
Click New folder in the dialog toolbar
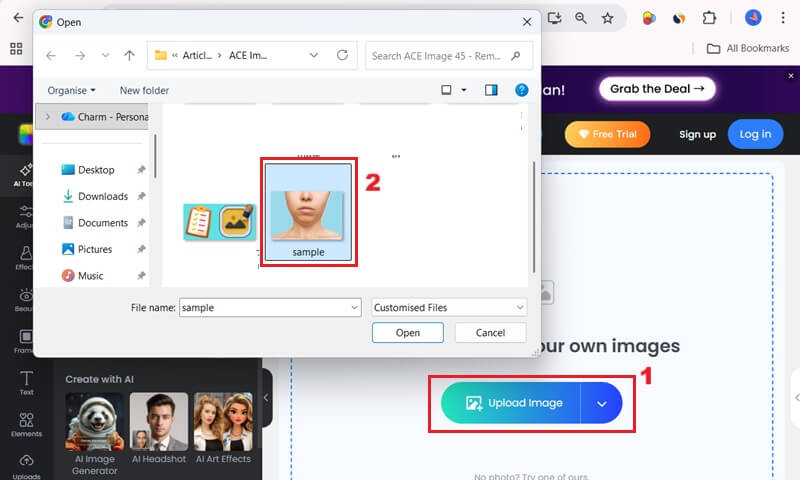pyautogui.click(x=144, y=90)
